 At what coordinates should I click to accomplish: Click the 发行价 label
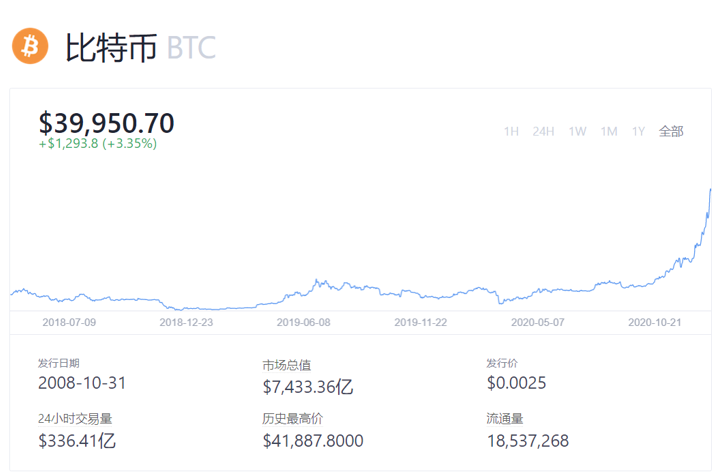point(502,363)
